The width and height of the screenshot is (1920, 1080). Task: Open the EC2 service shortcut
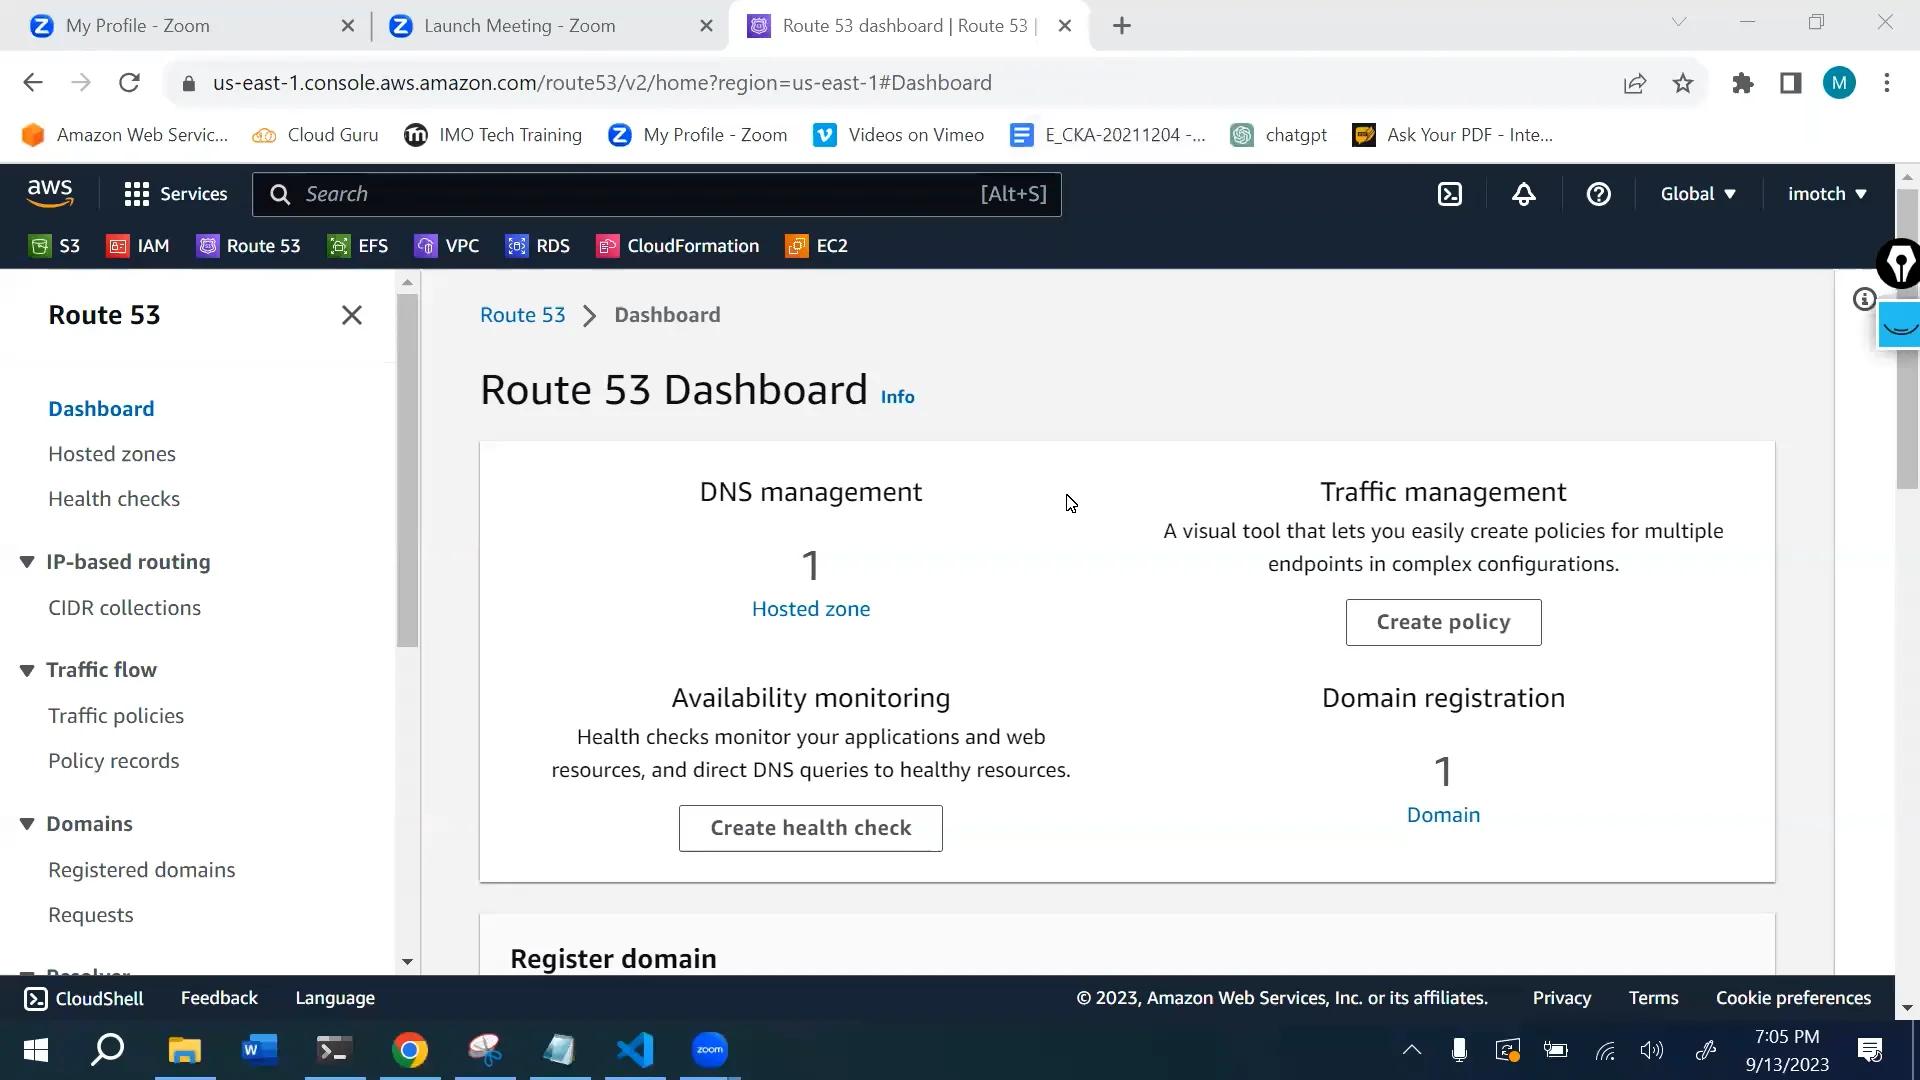point(816,245)
